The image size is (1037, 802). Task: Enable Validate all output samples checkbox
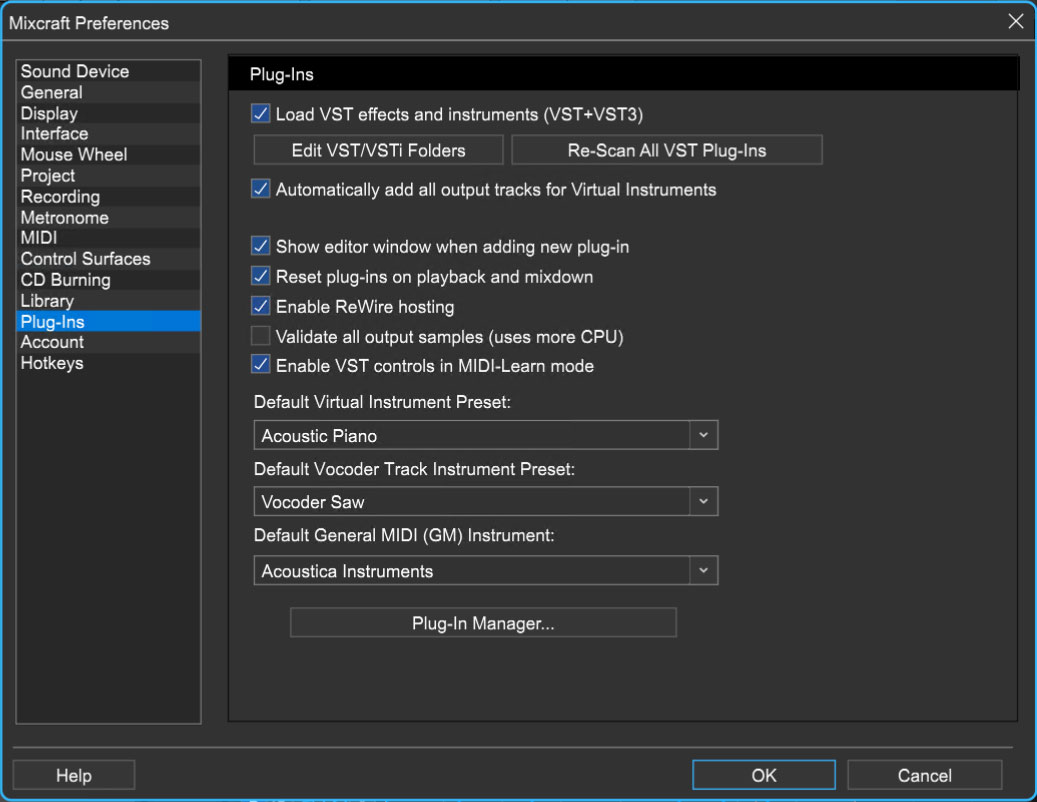pyautogui.click(x=261, y=336)
